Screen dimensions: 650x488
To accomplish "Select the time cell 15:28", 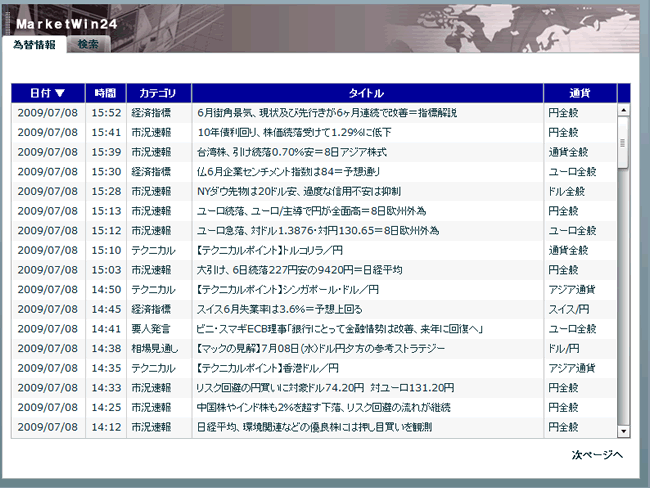I will point(106,191).
